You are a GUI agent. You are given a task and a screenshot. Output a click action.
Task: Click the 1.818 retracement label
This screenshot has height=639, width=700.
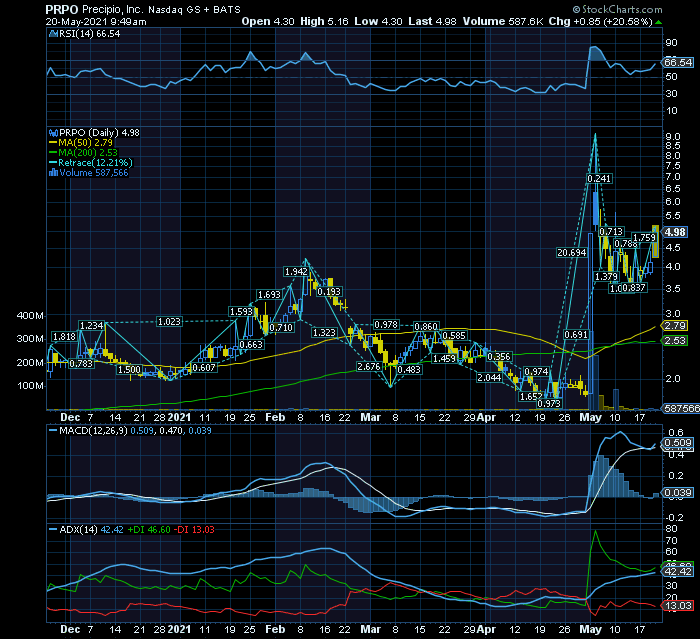[x=64, y=337]
